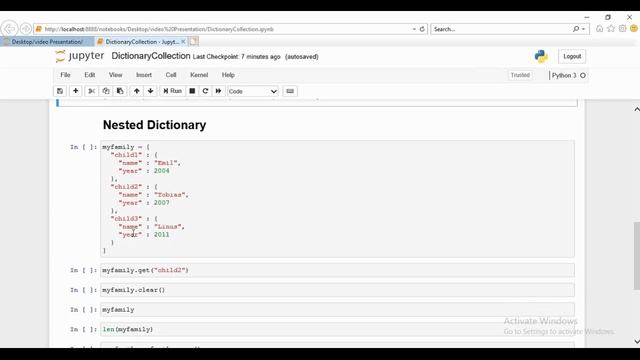Save notebook with the floppy disk icon
Viewport: 640px width, 360px height.
(60, 91)
